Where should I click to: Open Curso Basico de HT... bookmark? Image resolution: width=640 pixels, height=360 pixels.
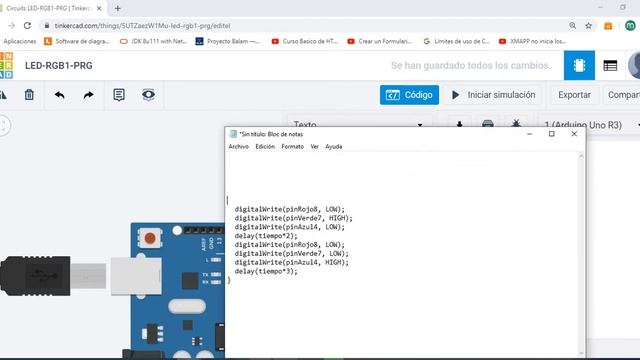pos(304,41)
